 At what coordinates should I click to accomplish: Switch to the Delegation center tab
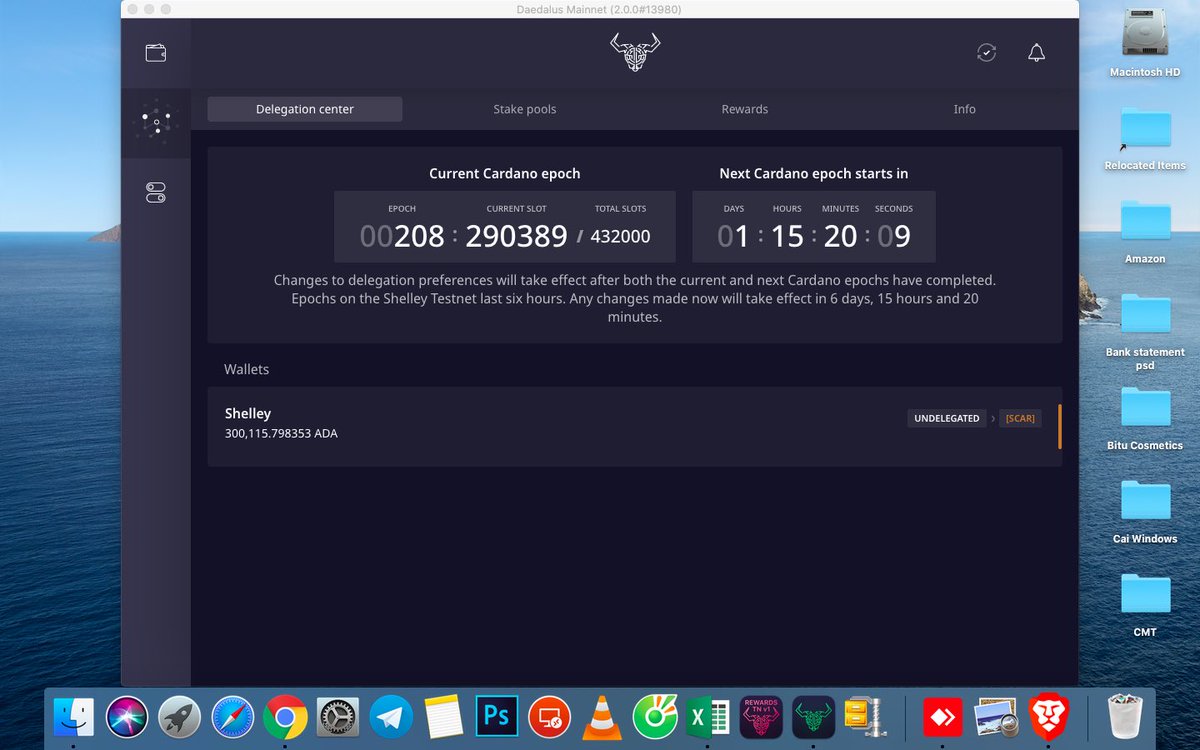[305, 109]
